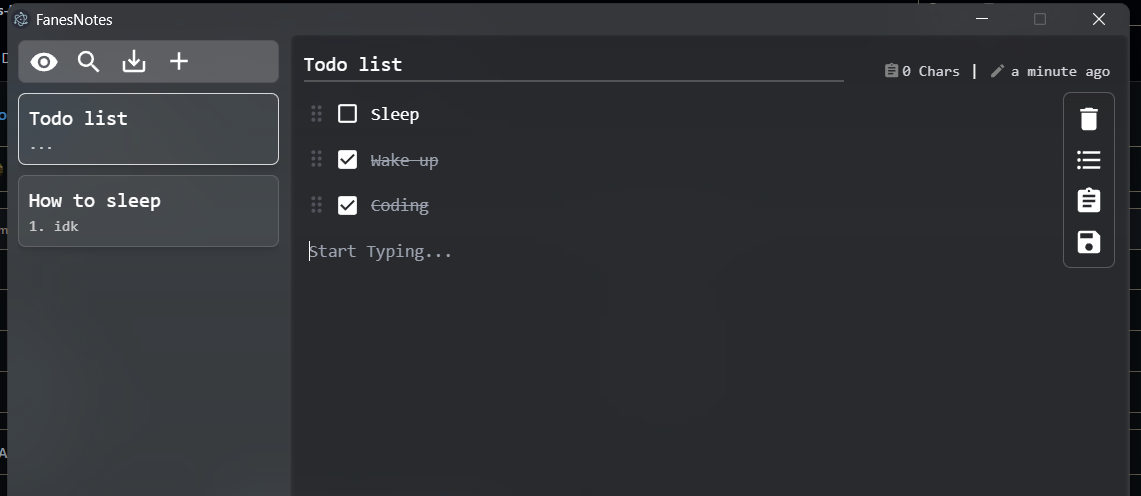This screenshot has width=1141, height=496.
Task: Click the FanesNotes app icon in title bar
Action: click(21, 20)
